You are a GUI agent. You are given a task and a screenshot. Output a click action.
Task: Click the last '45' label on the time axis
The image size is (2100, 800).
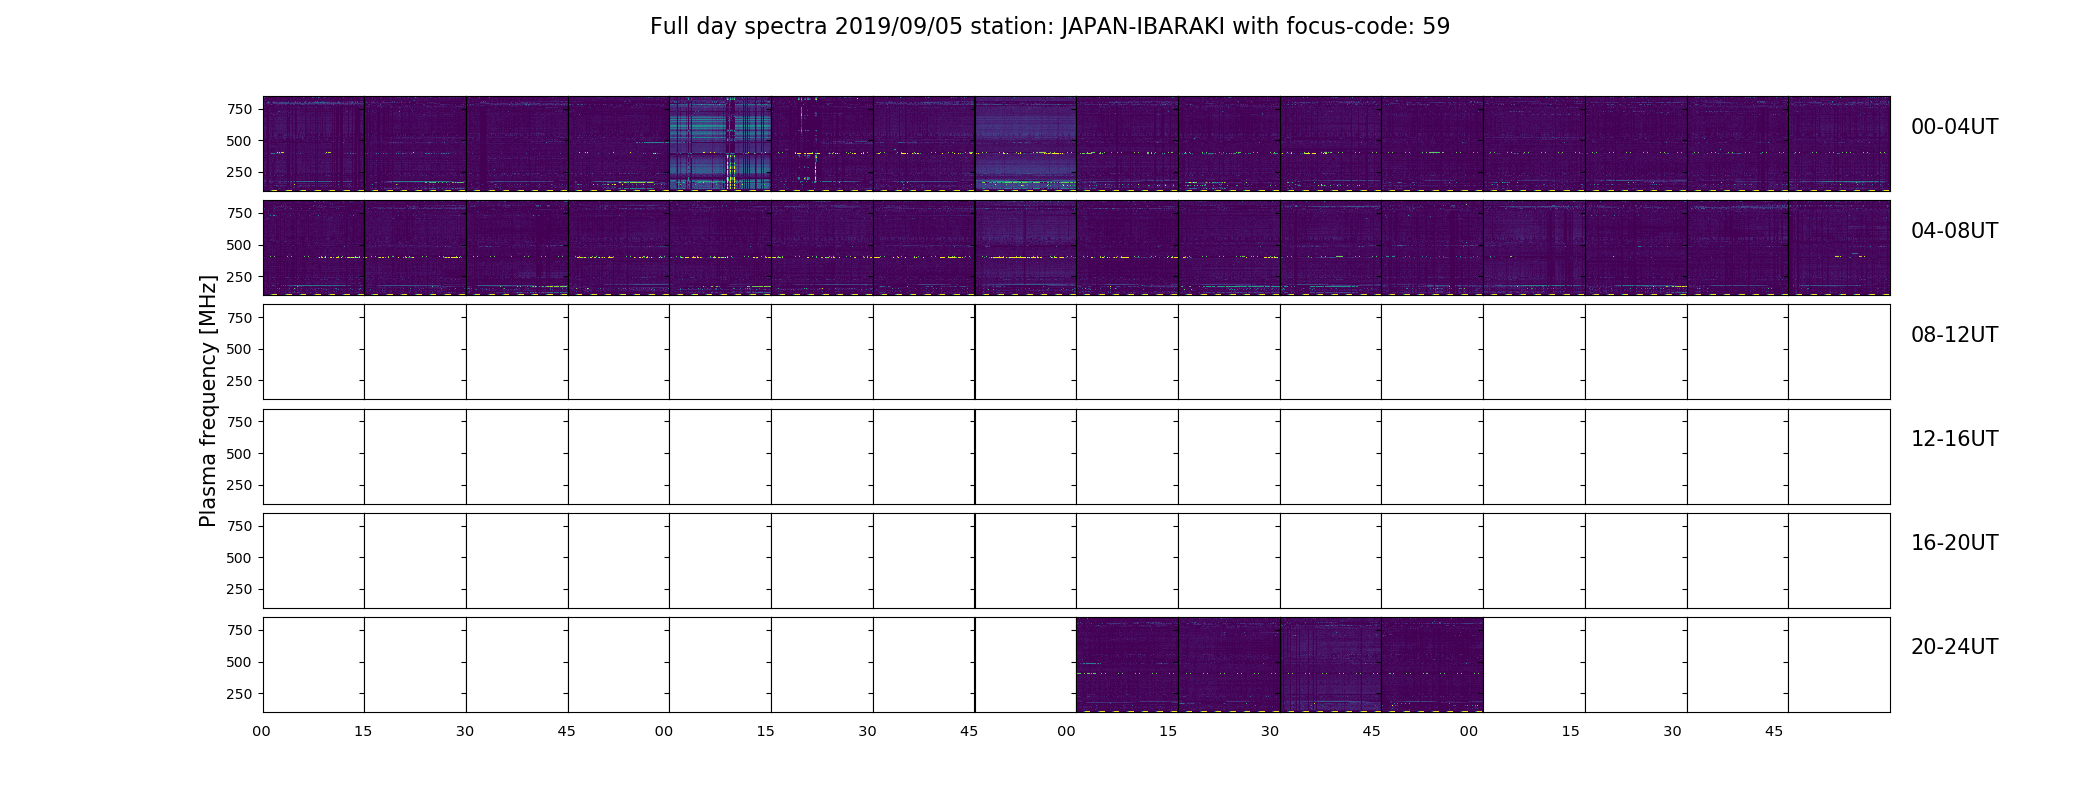[1774, 731]
